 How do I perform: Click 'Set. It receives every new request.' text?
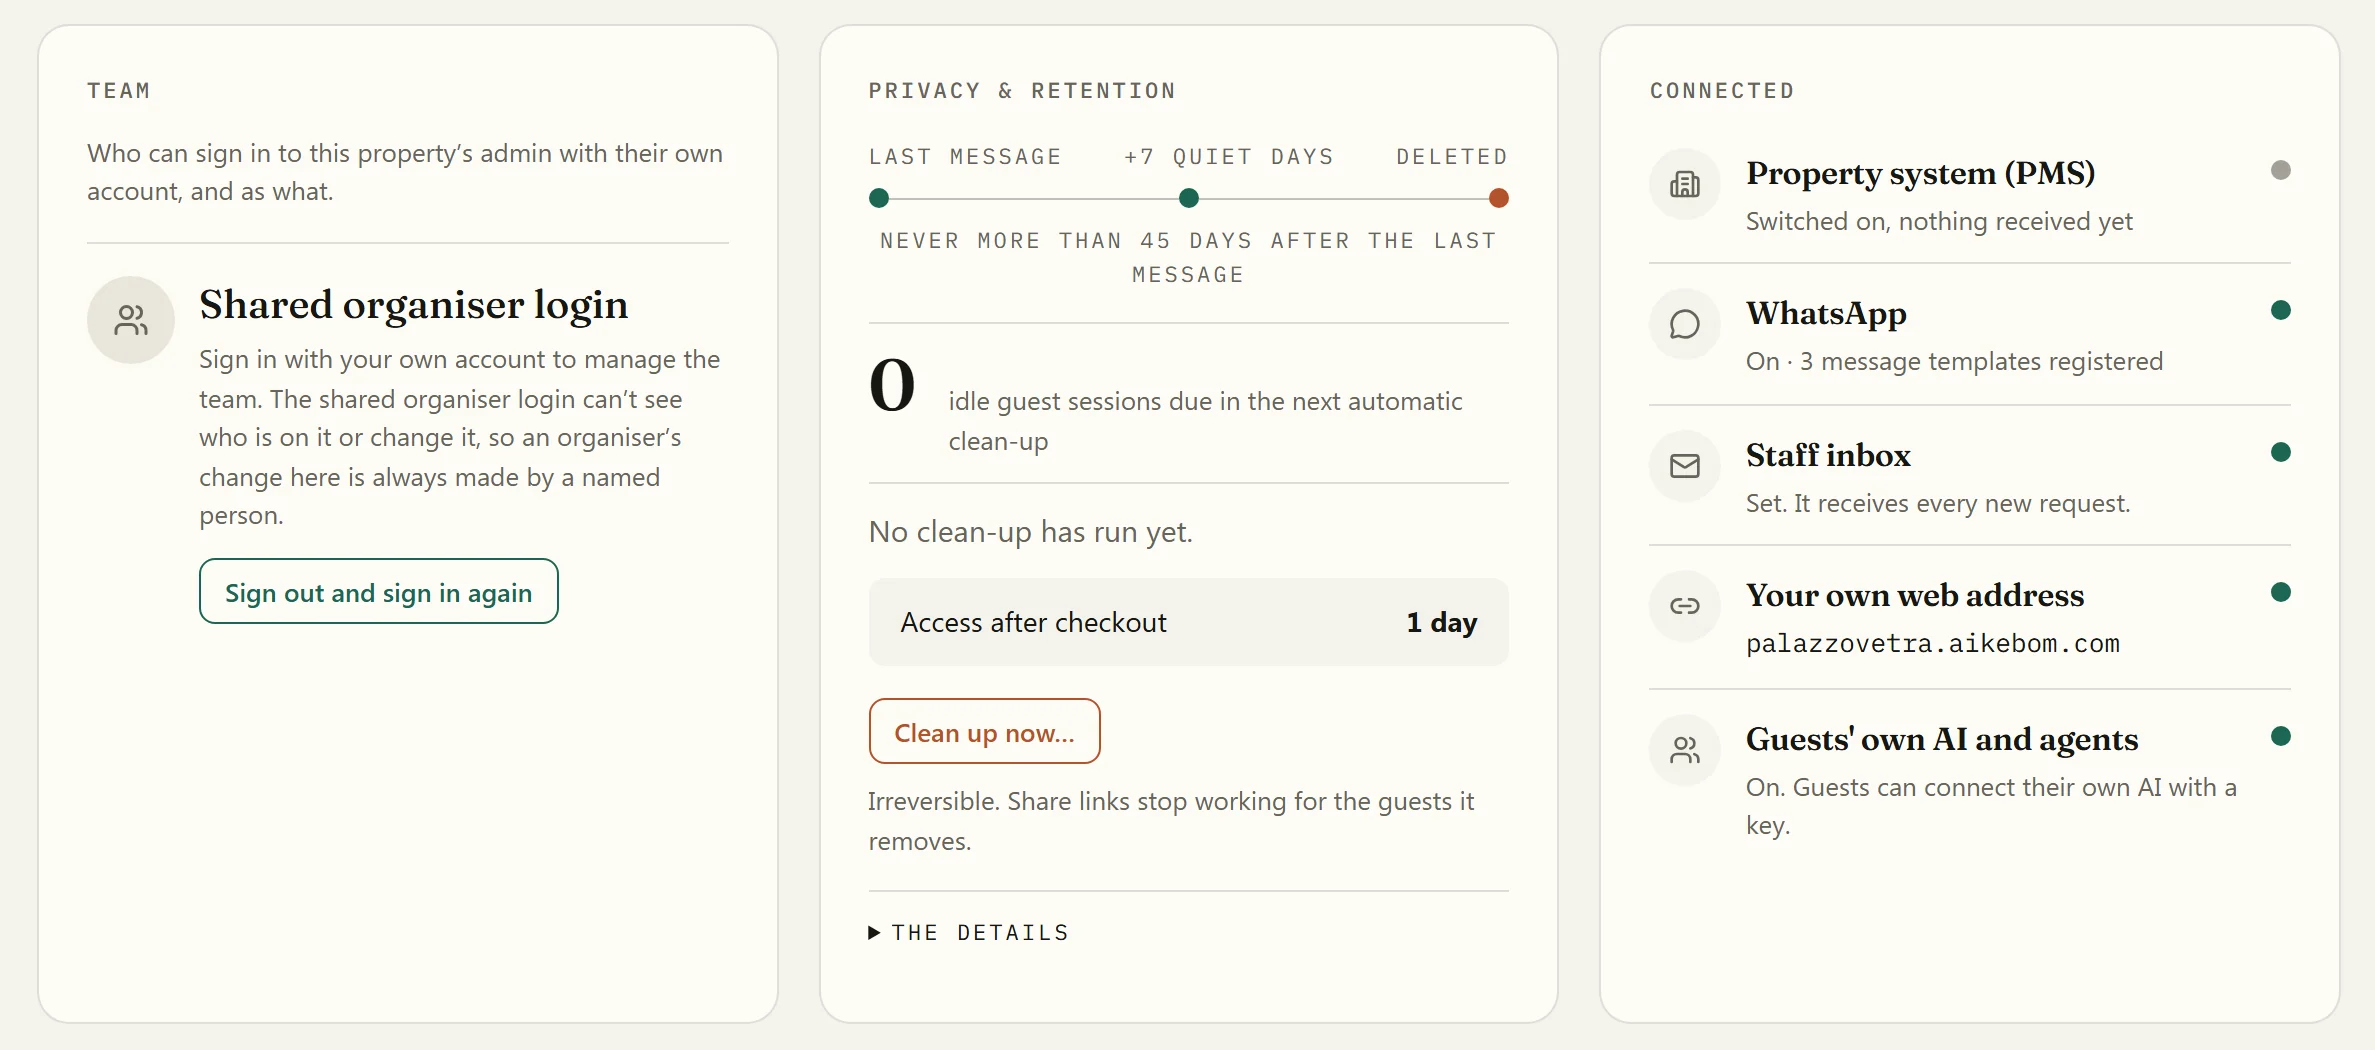pos(1938,503)
